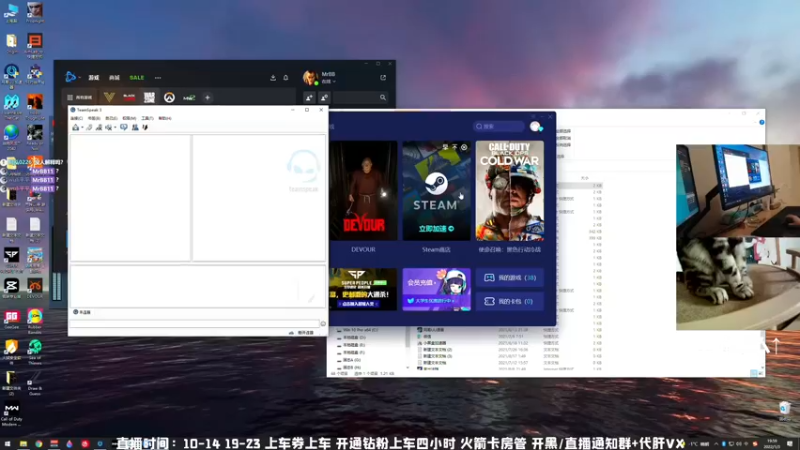Viewport: 800px width, 450px height.
Task: Open Rubber Bandits desktop shortcut
Action: click(x=35, y=321)
